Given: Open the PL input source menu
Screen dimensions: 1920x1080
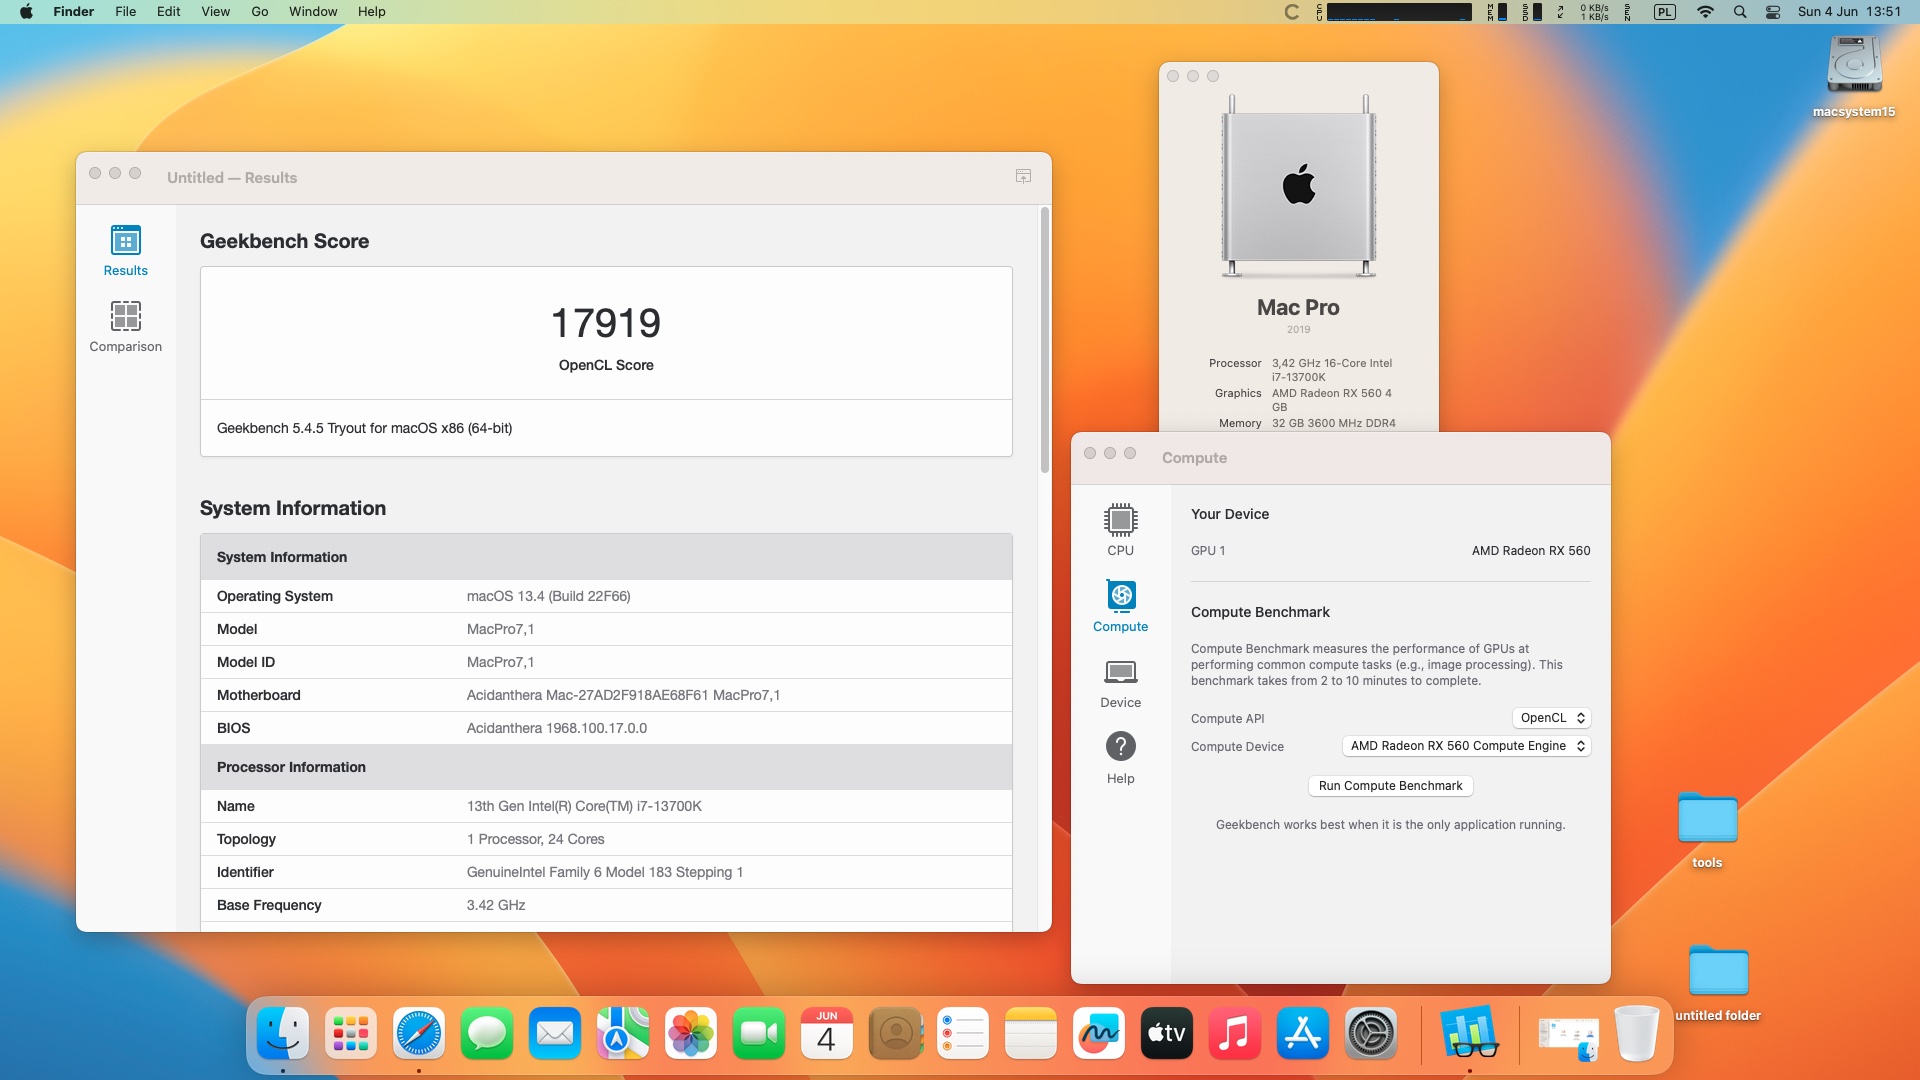Looking at the screenshot, I should (x=1664, y=12).
